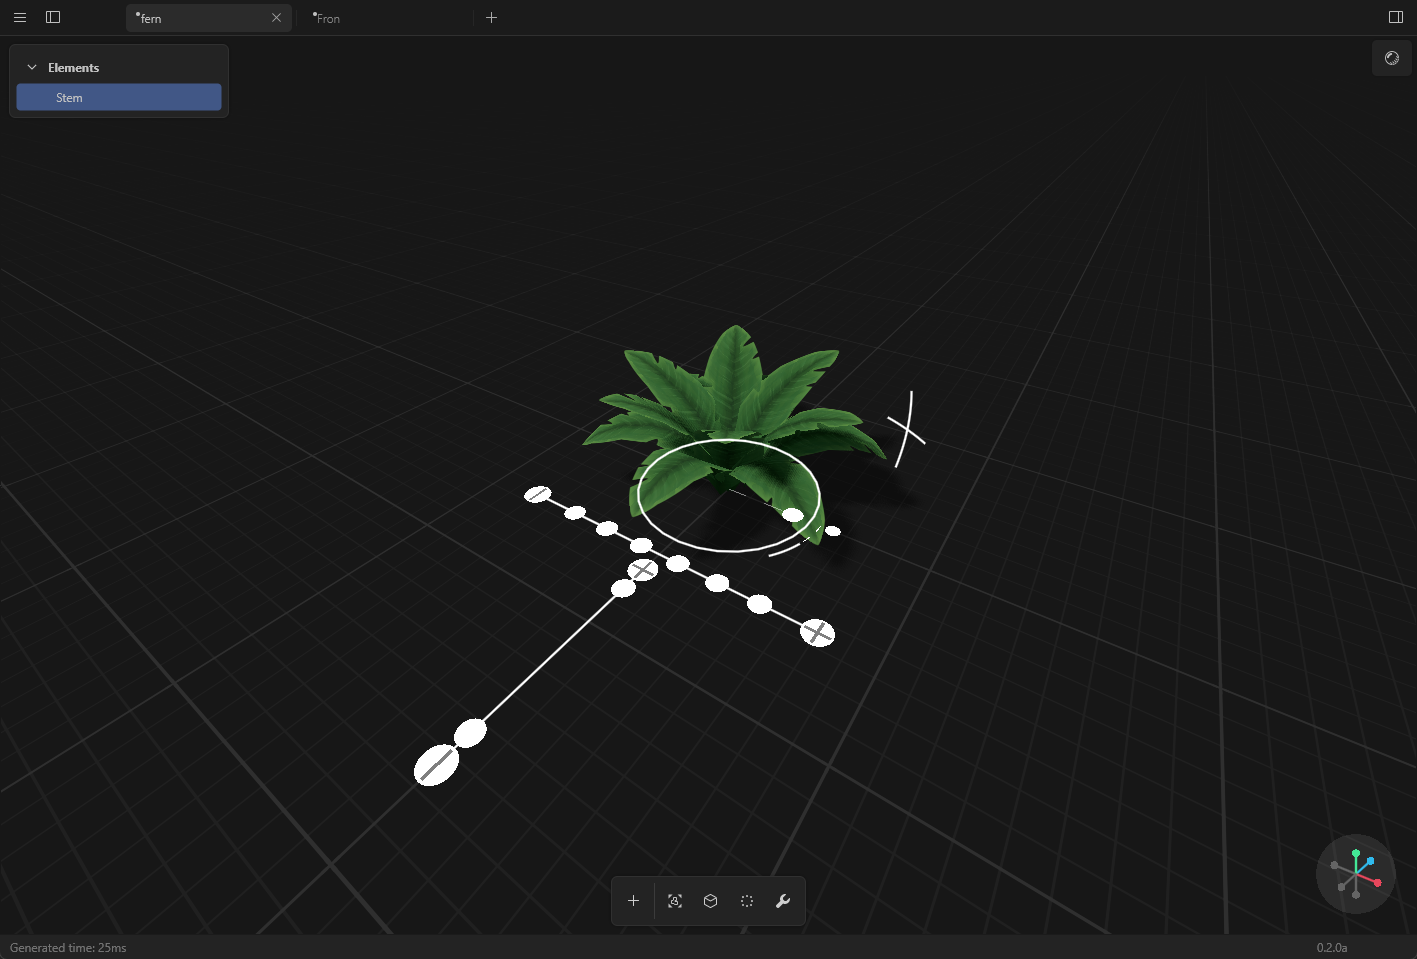The height and width of the screenshot is (959, 1417).
Task: Click the viewport shading sphere icon
Action: [1392, 58]
